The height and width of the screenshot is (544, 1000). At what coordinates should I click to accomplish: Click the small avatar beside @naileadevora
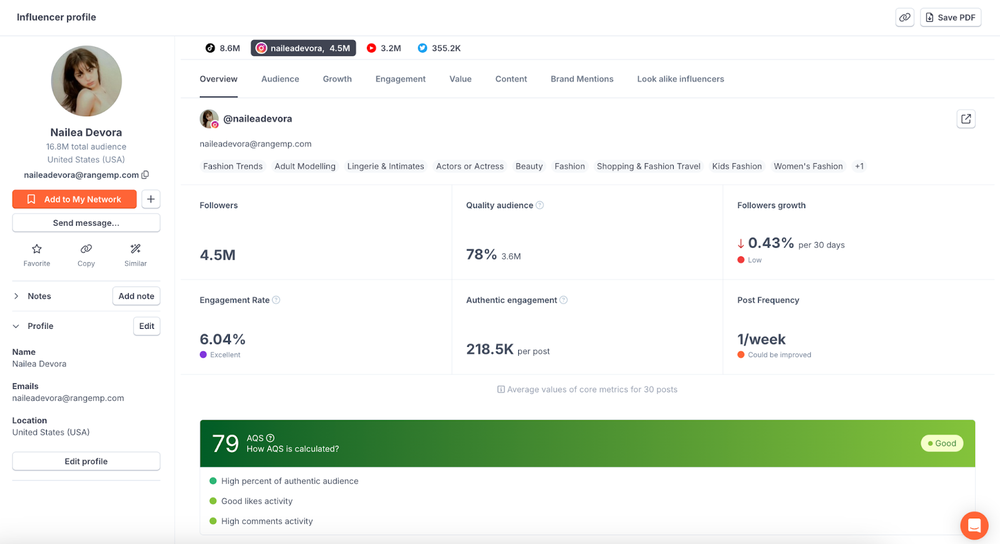209,119
